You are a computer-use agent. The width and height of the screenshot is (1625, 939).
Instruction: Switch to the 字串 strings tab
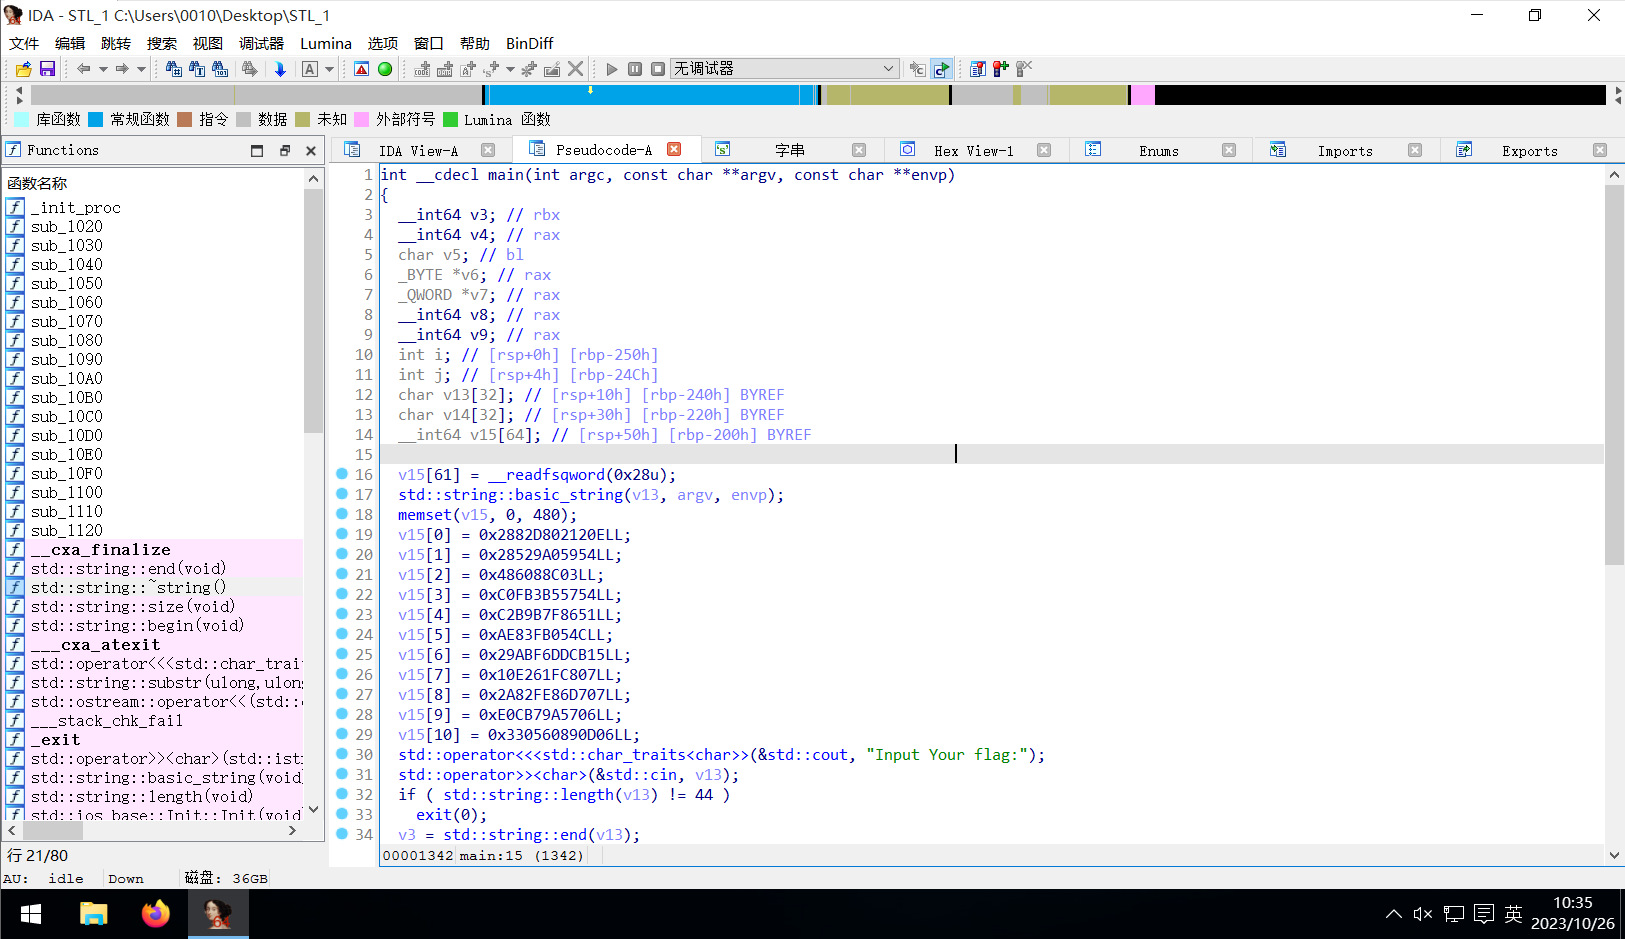pyautogui.click(x=790, y=151)
